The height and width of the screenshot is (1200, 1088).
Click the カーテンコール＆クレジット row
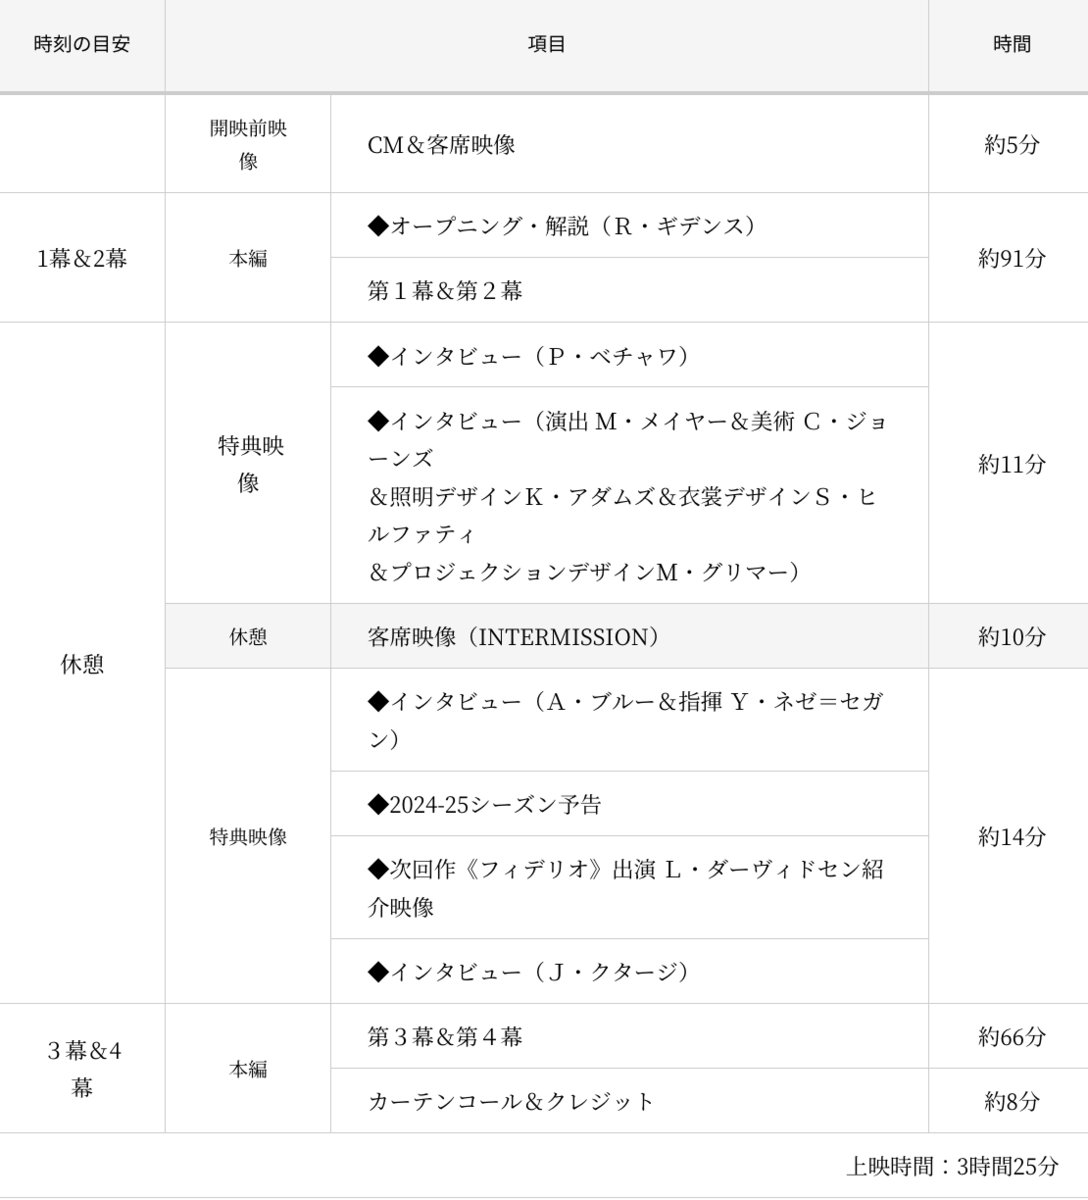pyautogui.click(x=629, y=1101)
